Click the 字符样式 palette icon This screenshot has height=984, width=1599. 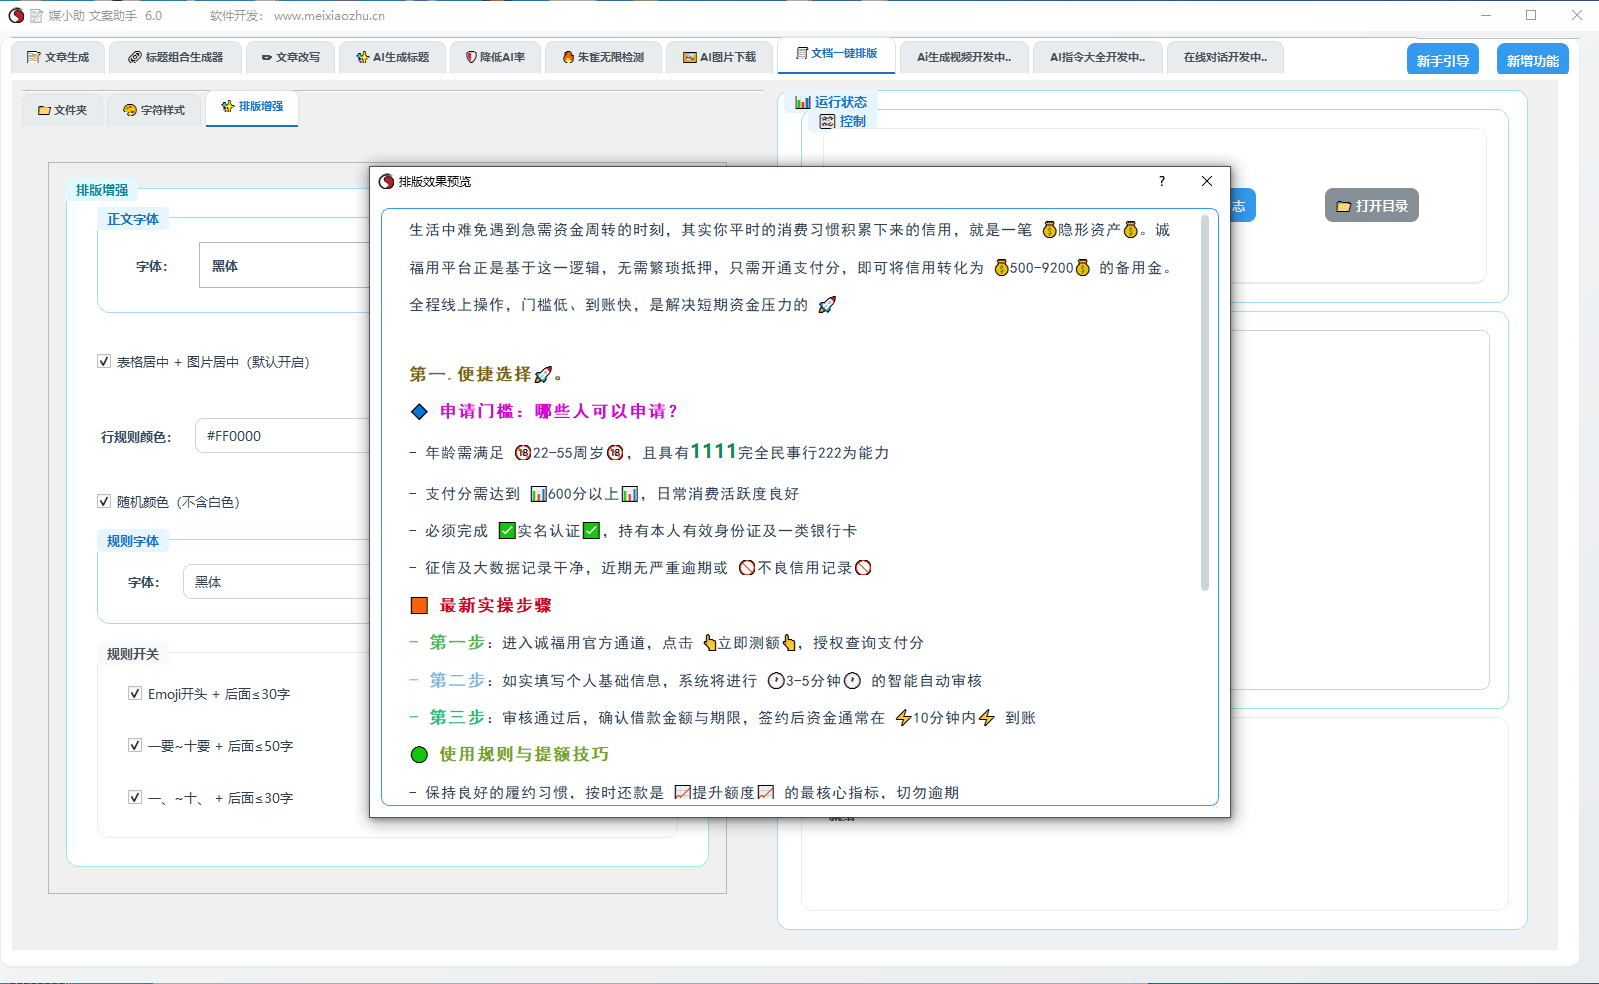pyautogui.click(x=130, y=110)
